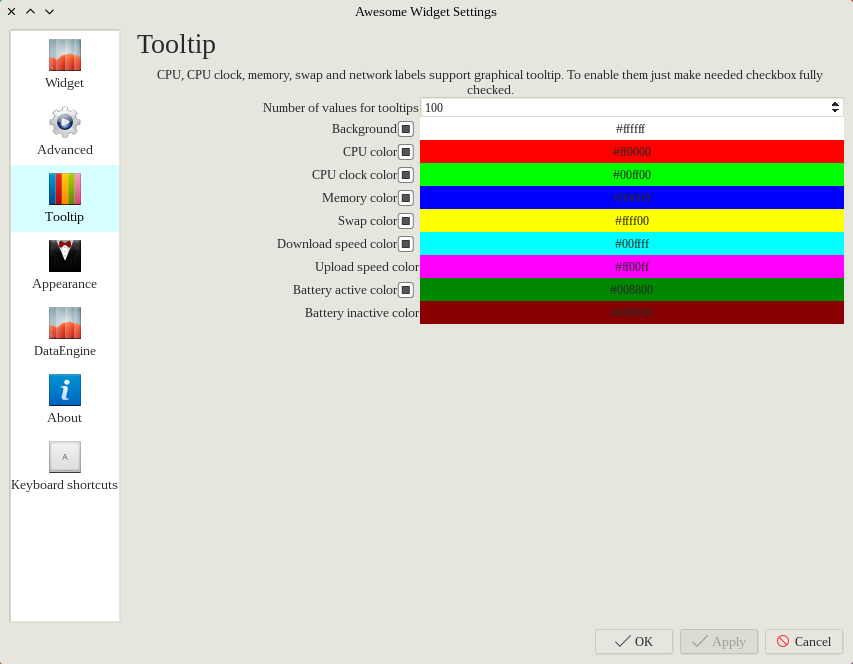Pick the yellow Swap color swatch
Image resolution: width=853 pixels, height=664 pixels.
coord(631,221)
